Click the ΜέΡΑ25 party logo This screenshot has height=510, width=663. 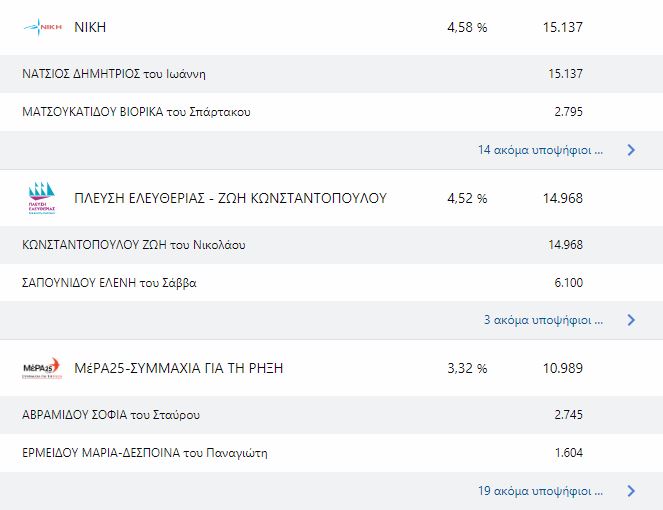42,368
